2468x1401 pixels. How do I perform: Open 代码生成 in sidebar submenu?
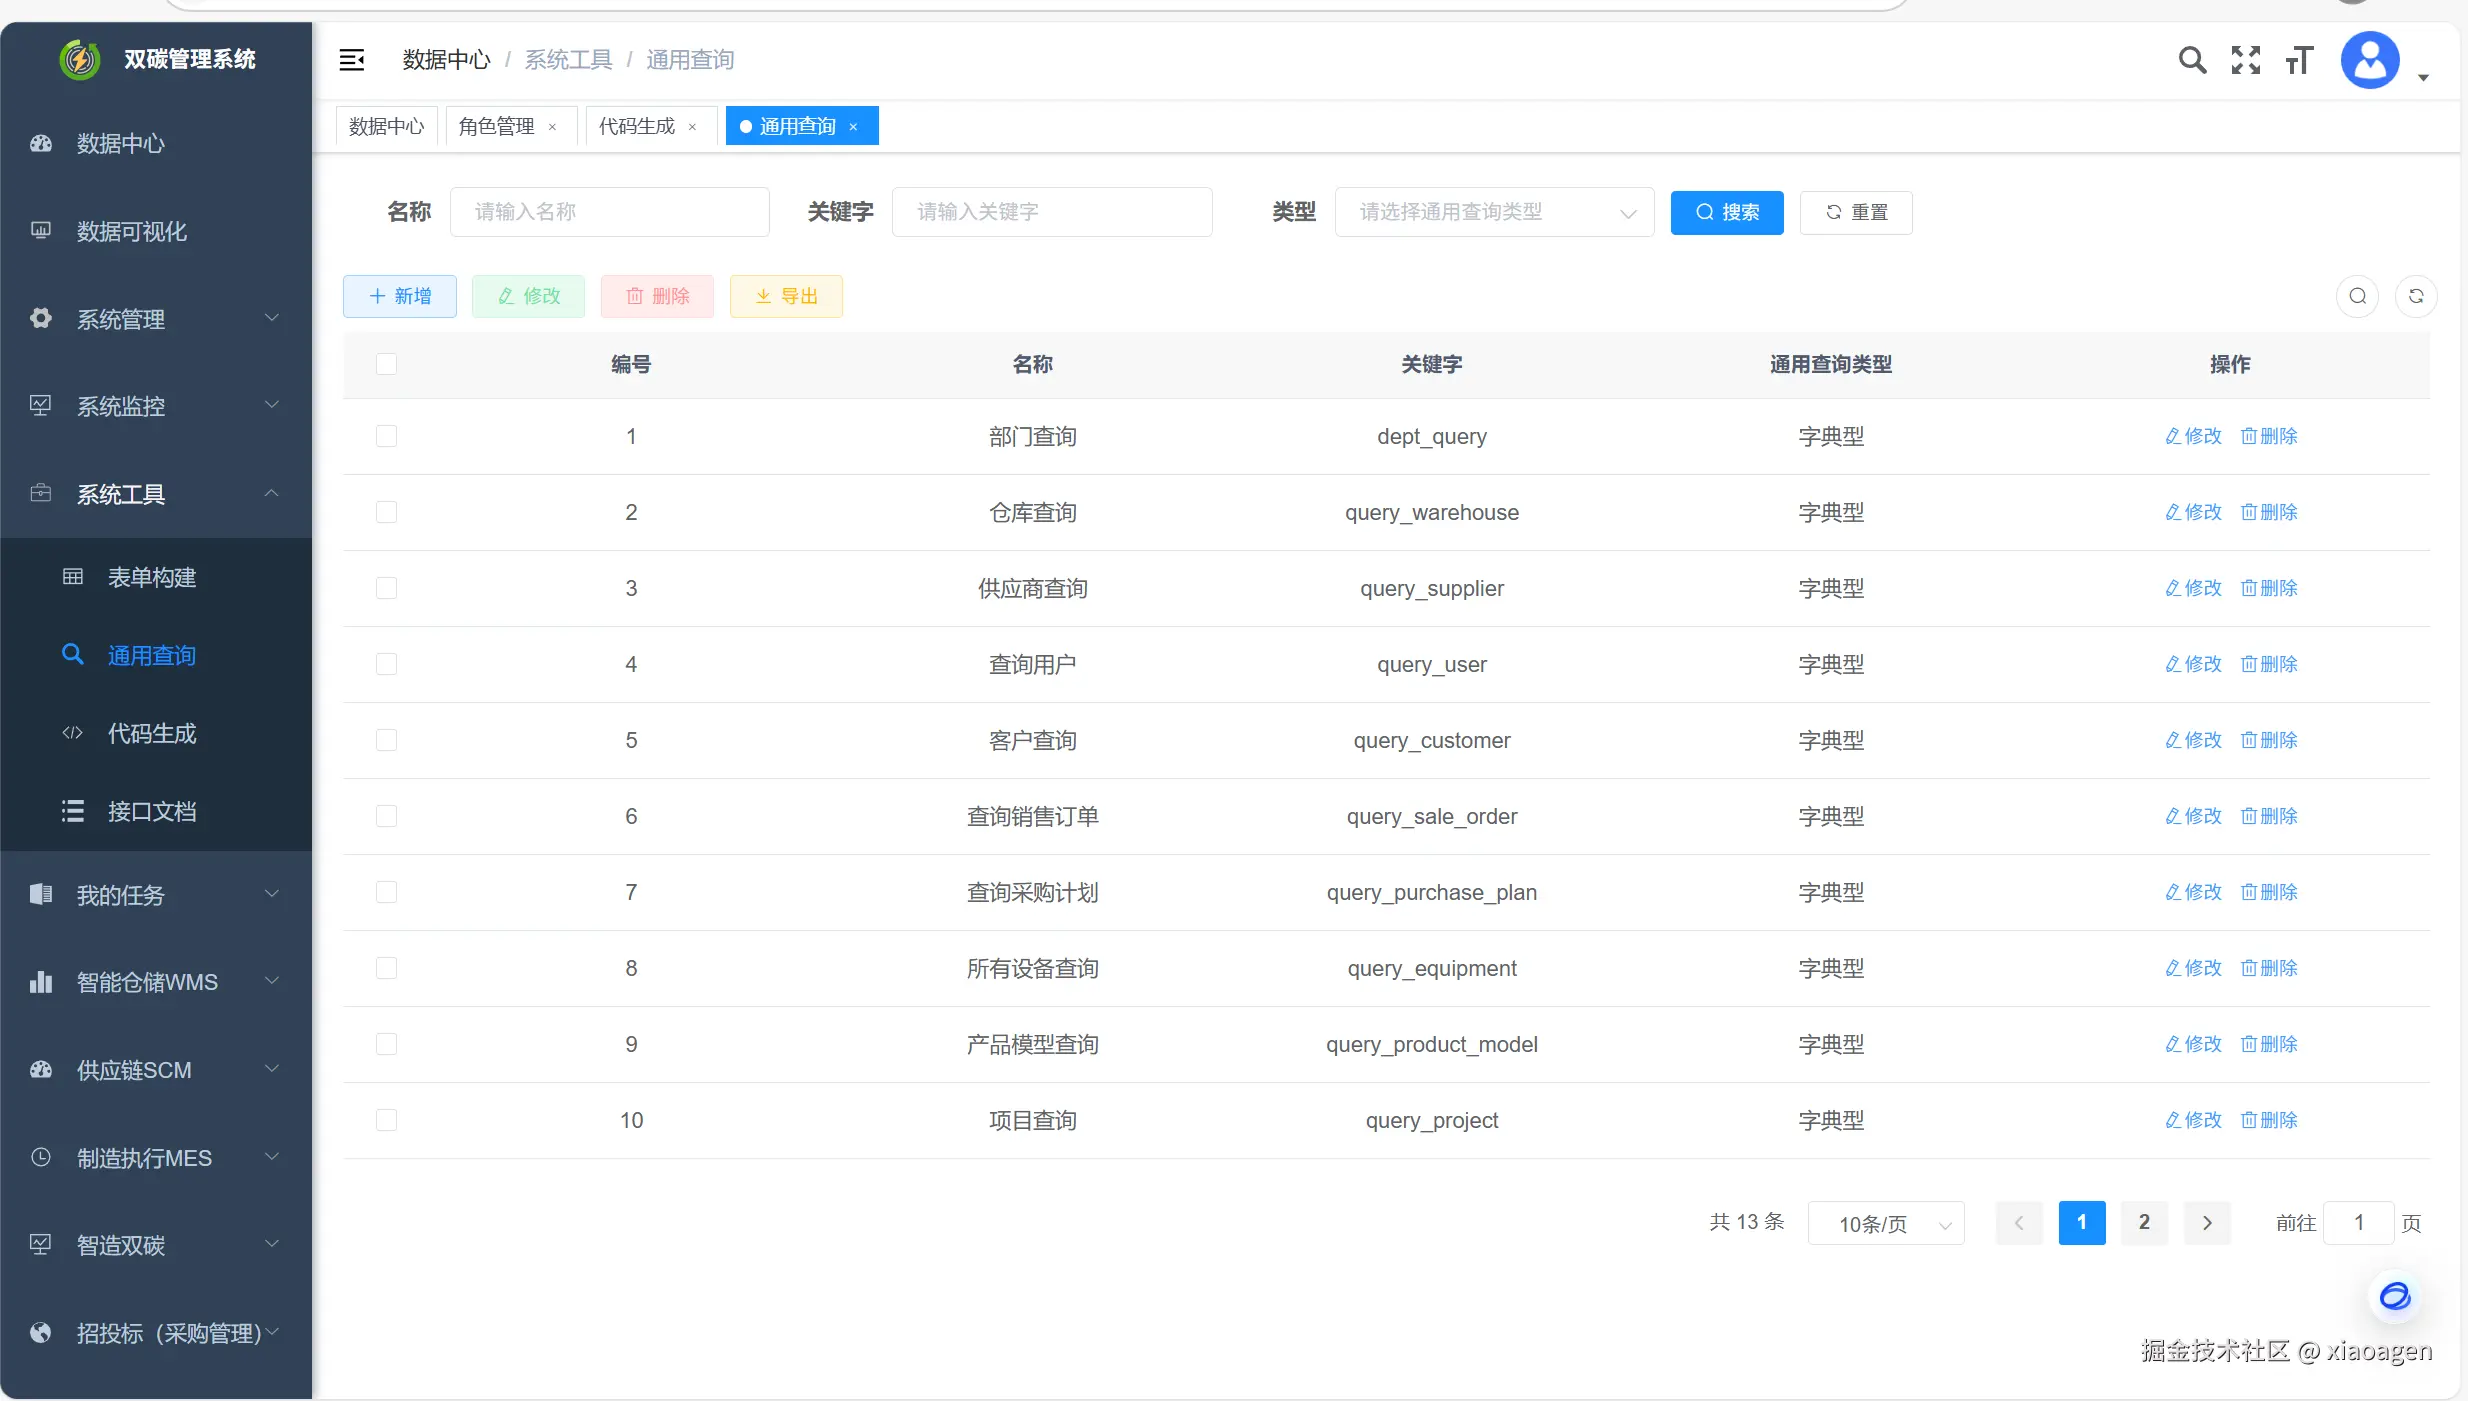(152, 733)
